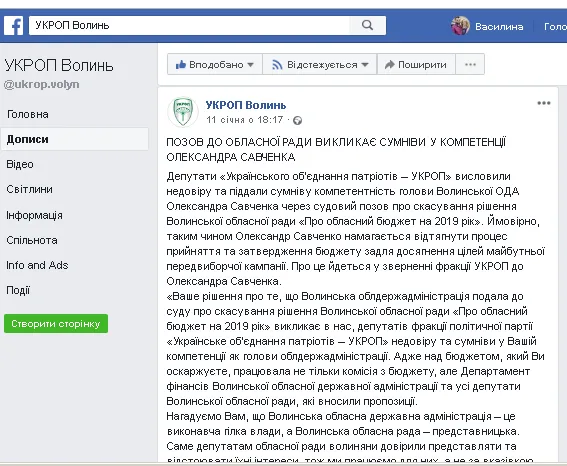The height and width of the screenshot is (466, 567).
Task: Open the УКРОП Волинь post author link
Action: click(246, 105)
